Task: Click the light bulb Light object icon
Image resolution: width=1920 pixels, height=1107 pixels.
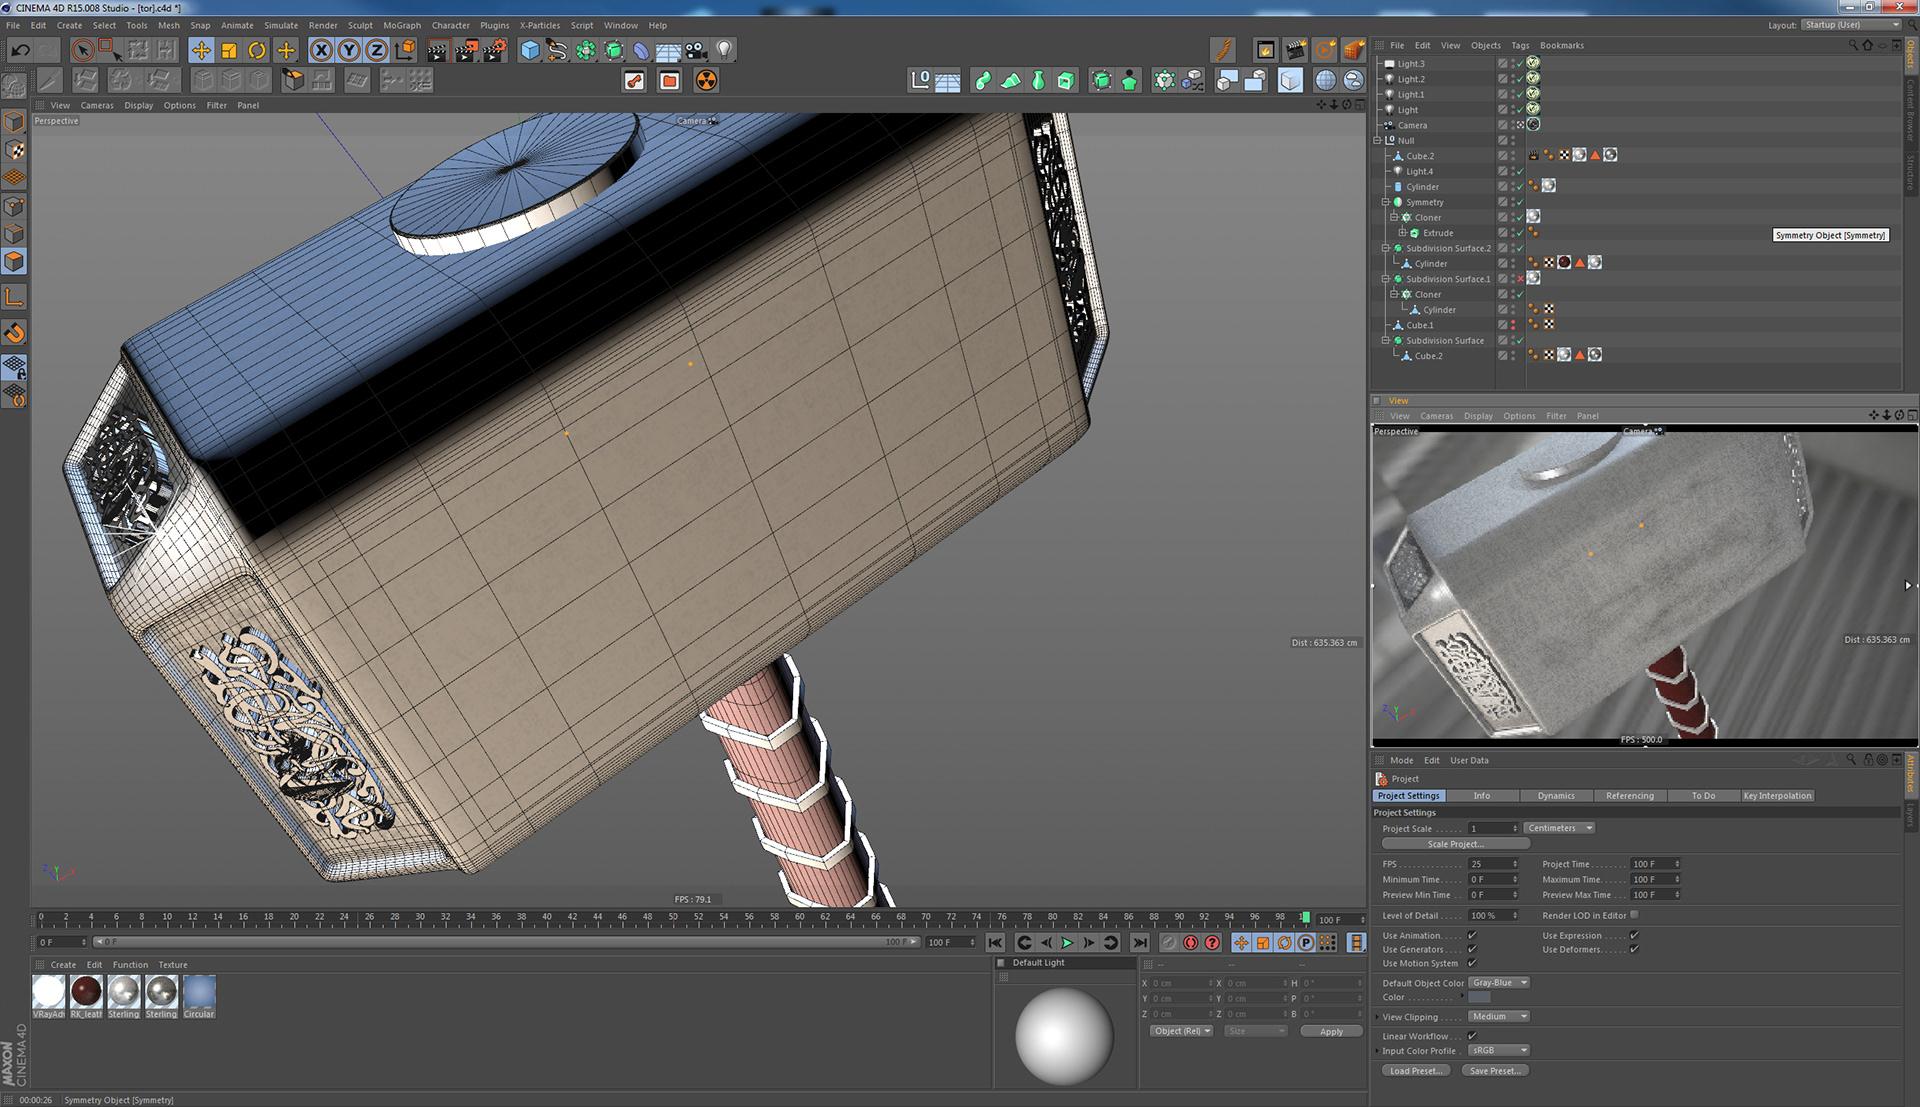Action: tap(725, 50)
